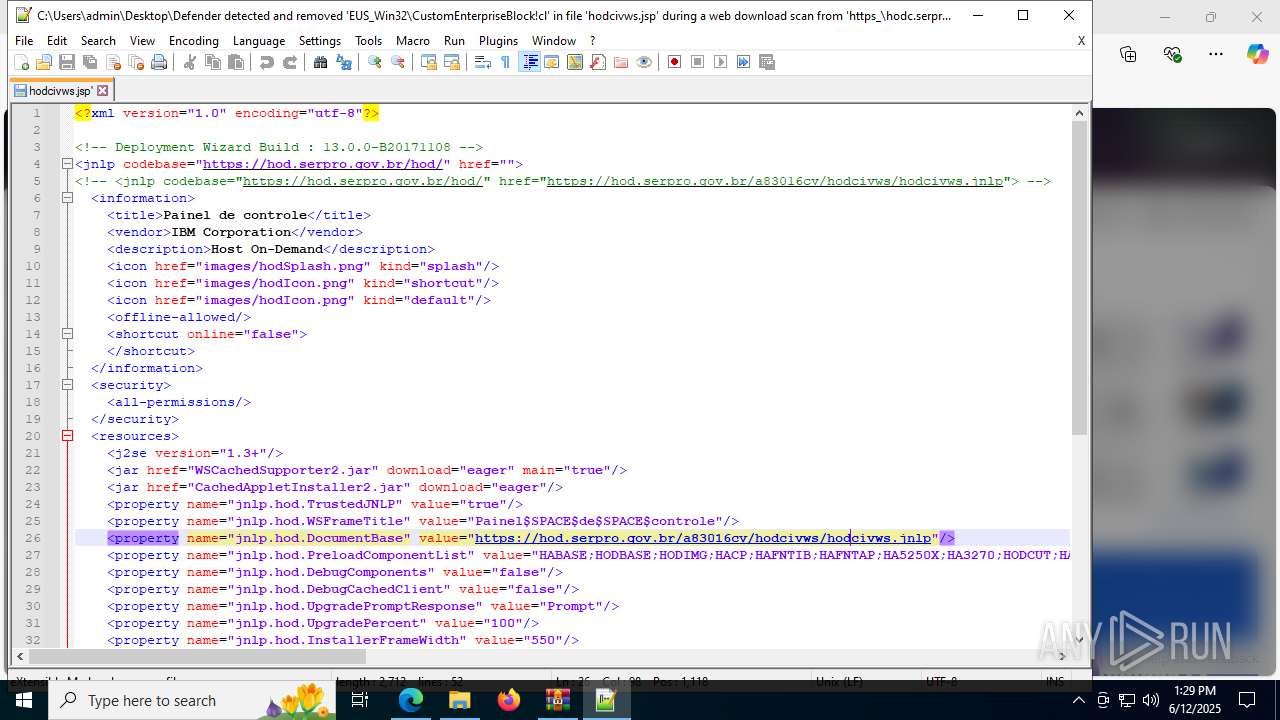Click the vertical scrollbar up arrow
Image resolution: width=1280 pixels, height=720 pixels.
pyautogui.click(x=1079, y=113)
